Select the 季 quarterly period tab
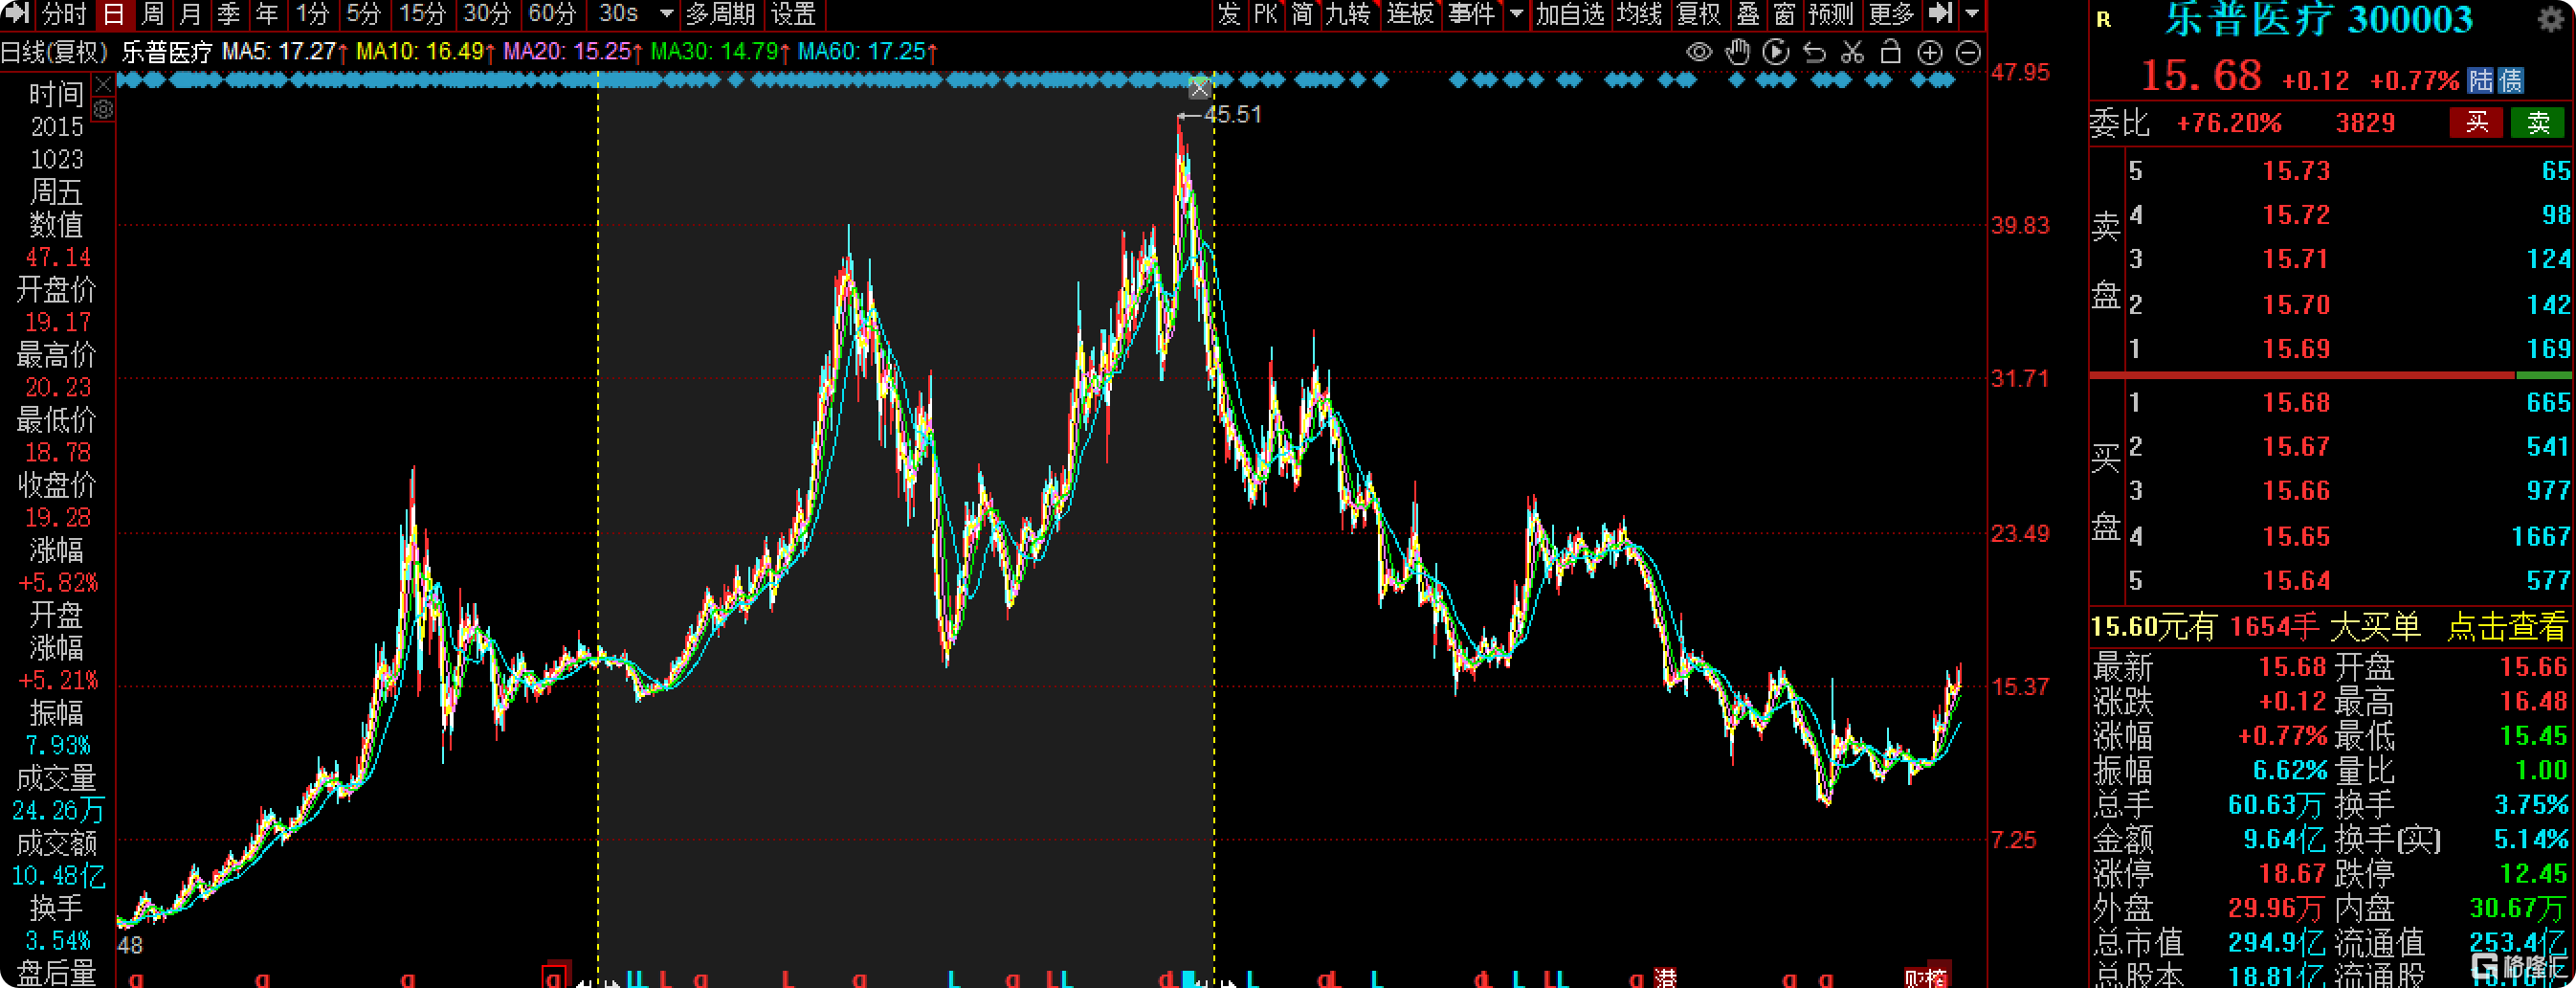The image size is (2576, 988). pos(229,14)
